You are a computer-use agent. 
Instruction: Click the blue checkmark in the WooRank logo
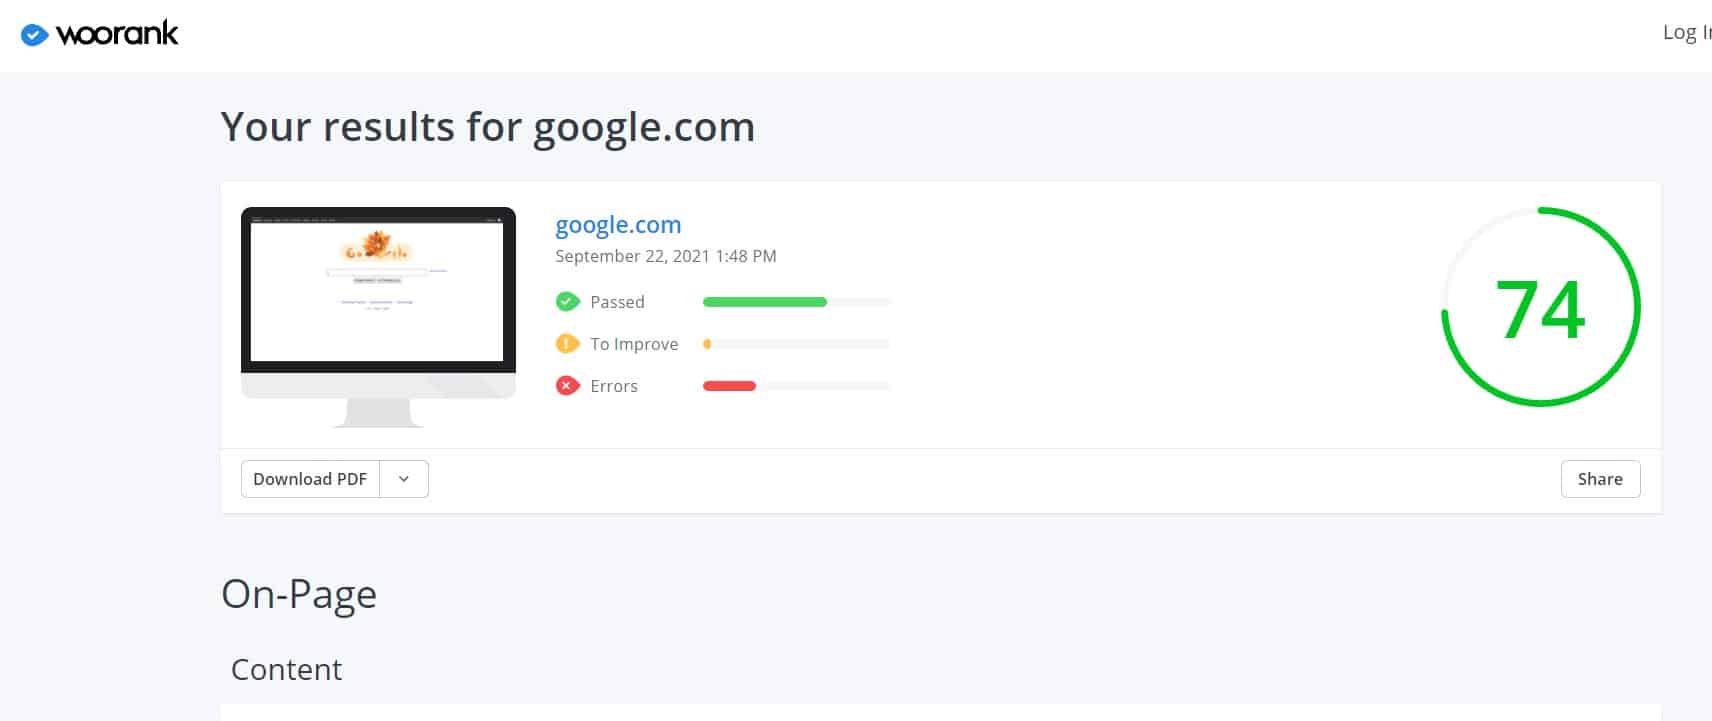pyautogui.click(x=33, y=34)
